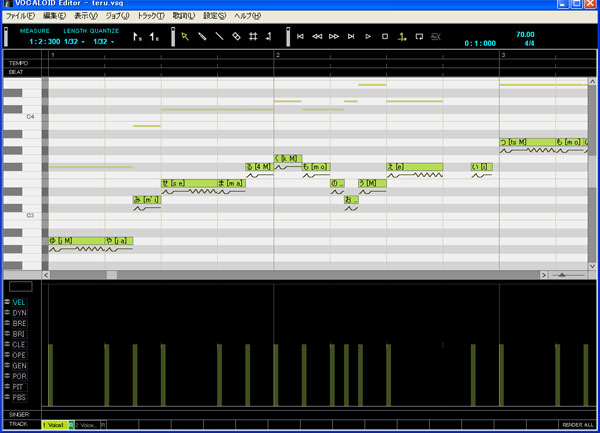Select the note つ [ts M]

pos(527,142)
